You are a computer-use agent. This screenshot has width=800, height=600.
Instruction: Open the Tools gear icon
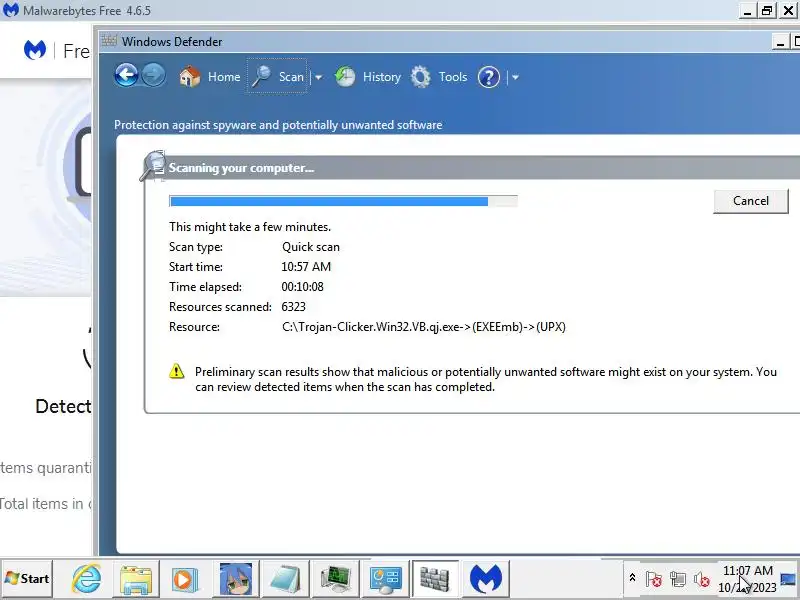(421, 77)
